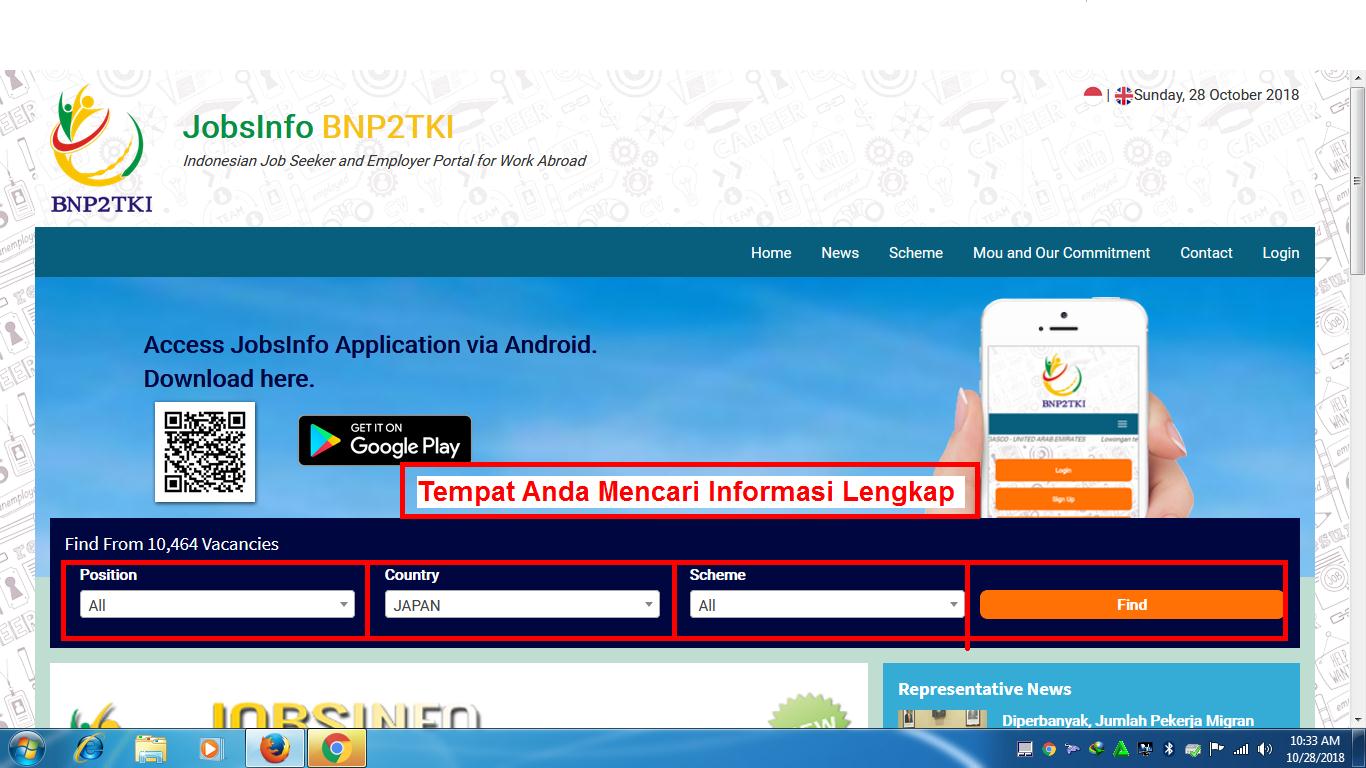Image resolution: width=1366 pixels, height=768 pixels.
Task: Open the Login menu item
Action: (1280, 253)
